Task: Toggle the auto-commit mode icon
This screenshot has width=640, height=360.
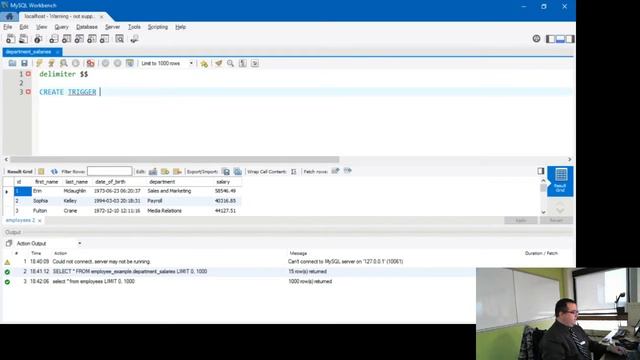Action: tap(130, 63)
